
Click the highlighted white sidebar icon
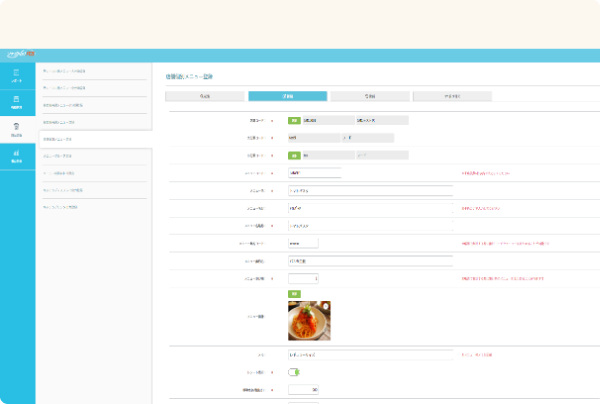(x=17, y=129)
